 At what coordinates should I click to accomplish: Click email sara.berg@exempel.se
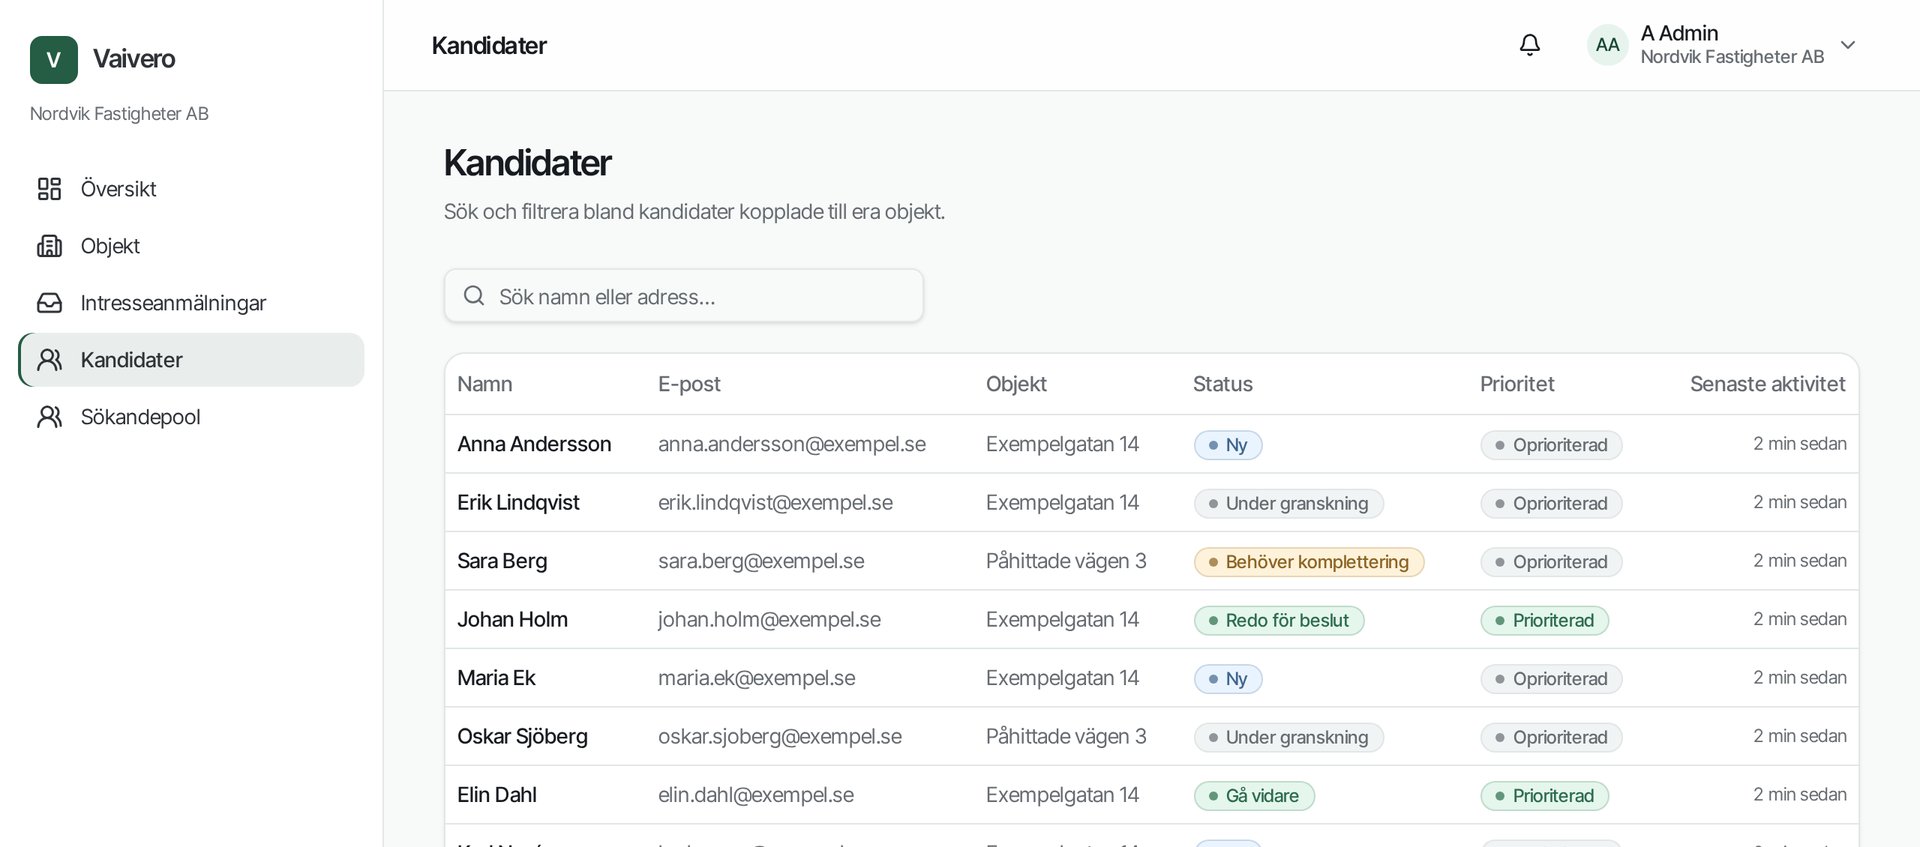761,561
